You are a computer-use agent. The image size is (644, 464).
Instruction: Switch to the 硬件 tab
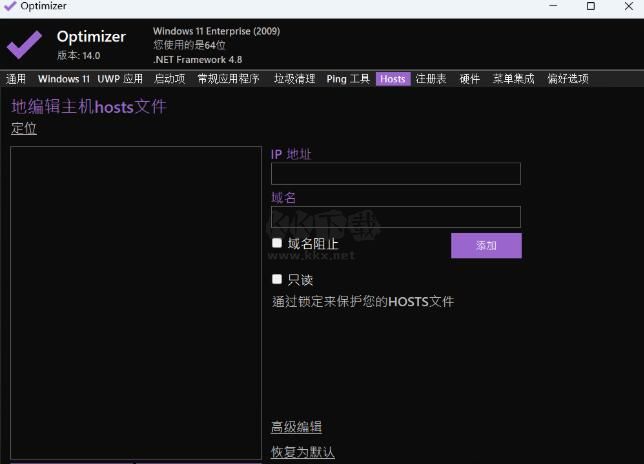(470, 79)
